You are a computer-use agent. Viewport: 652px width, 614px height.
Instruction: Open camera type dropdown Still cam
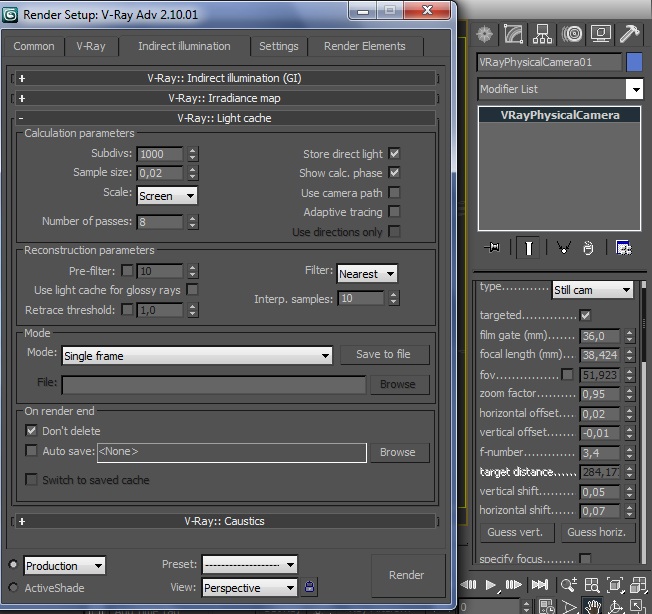pyautogui.click(x=593, y=290)
